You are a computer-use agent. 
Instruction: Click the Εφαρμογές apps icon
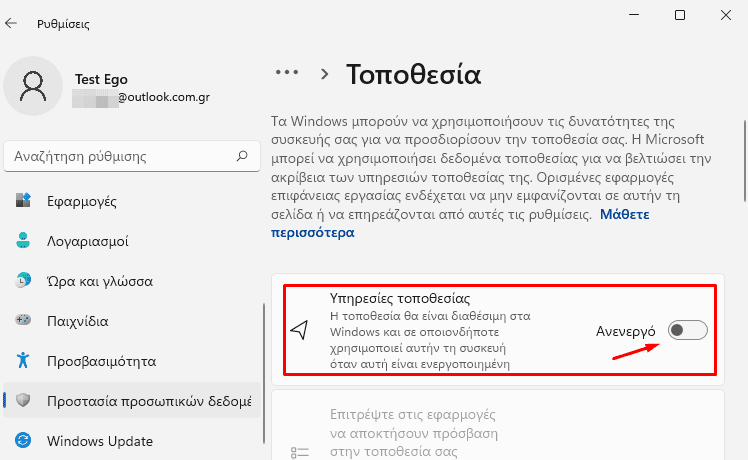click(23, 200)
